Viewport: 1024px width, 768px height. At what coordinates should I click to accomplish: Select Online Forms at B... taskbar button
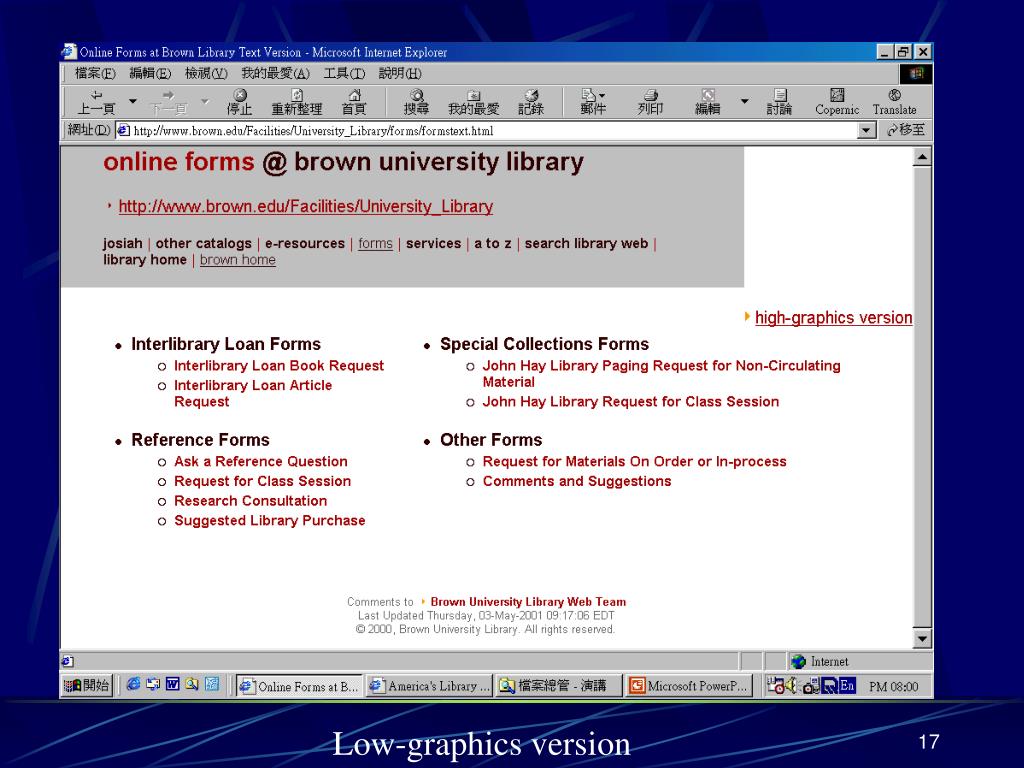click(x=299, y=686)
